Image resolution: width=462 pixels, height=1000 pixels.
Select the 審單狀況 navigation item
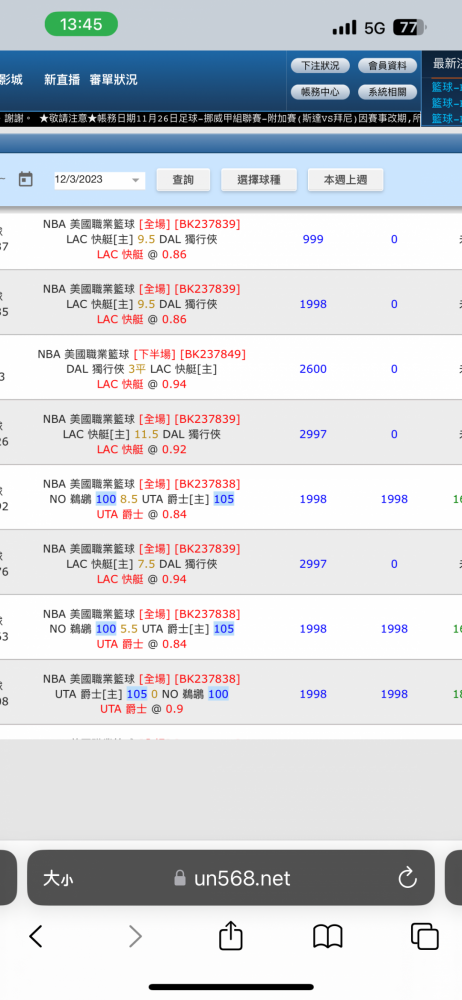click(x=114, y=80)
